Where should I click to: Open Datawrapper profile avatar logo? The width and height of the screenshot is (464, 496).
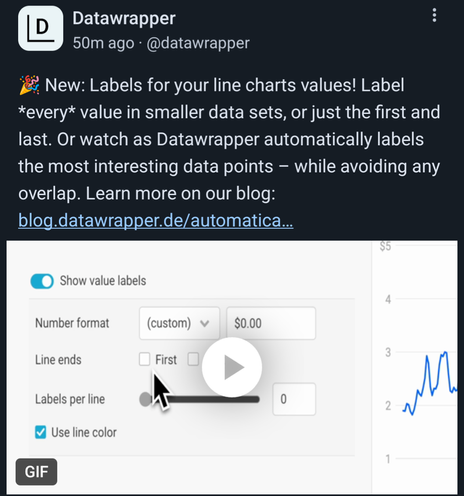point(40,28)
